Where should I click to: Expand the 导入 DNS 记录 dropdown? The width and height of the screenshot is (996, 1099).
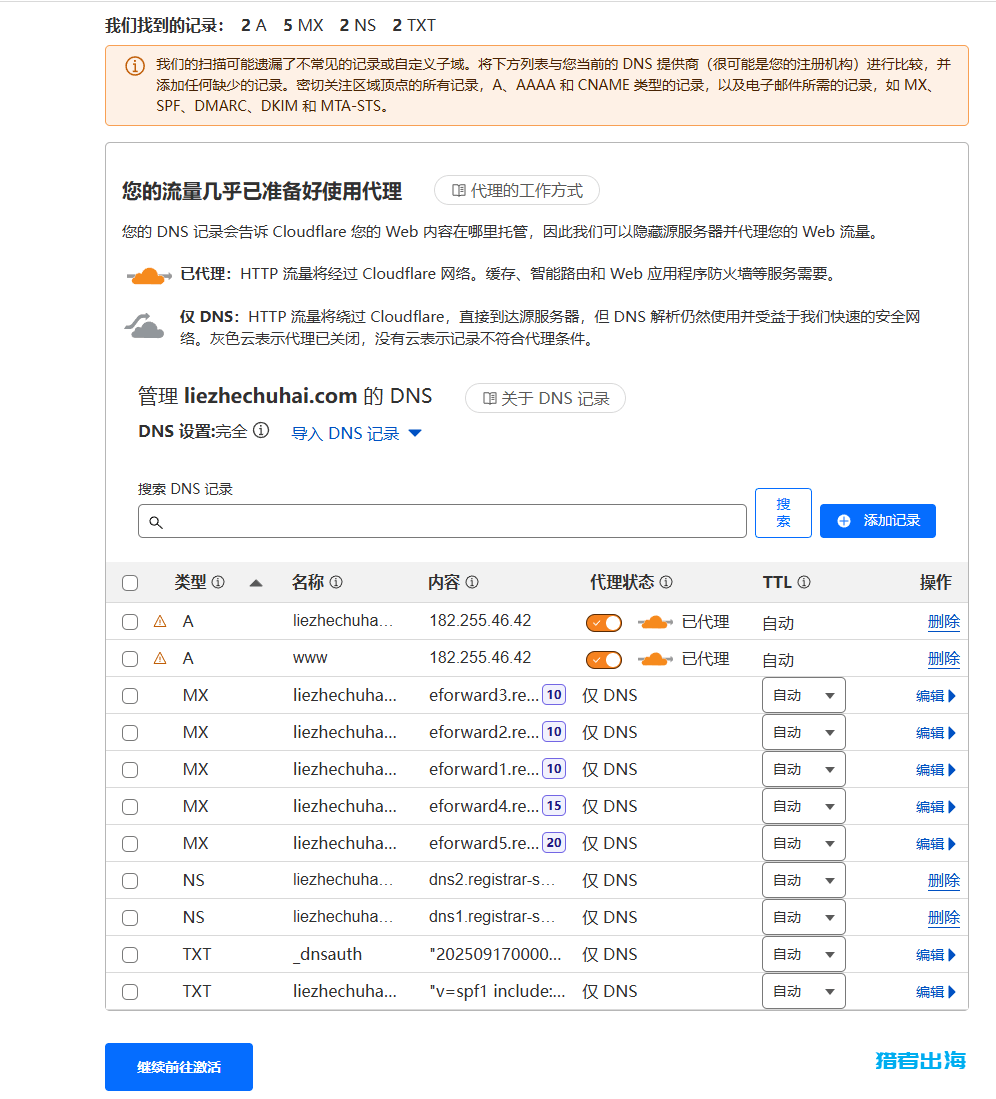click(414, 432)
